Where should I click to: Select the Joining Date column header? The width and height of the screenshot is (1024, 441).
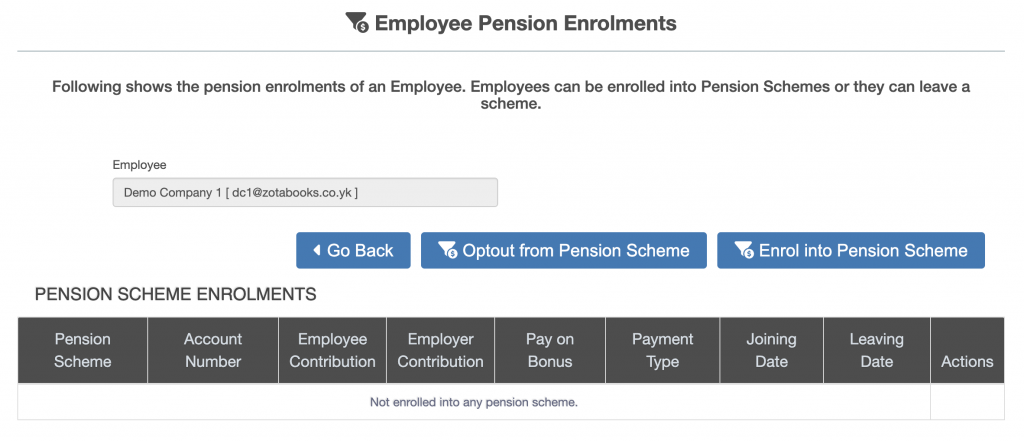[x=771, y=350]
